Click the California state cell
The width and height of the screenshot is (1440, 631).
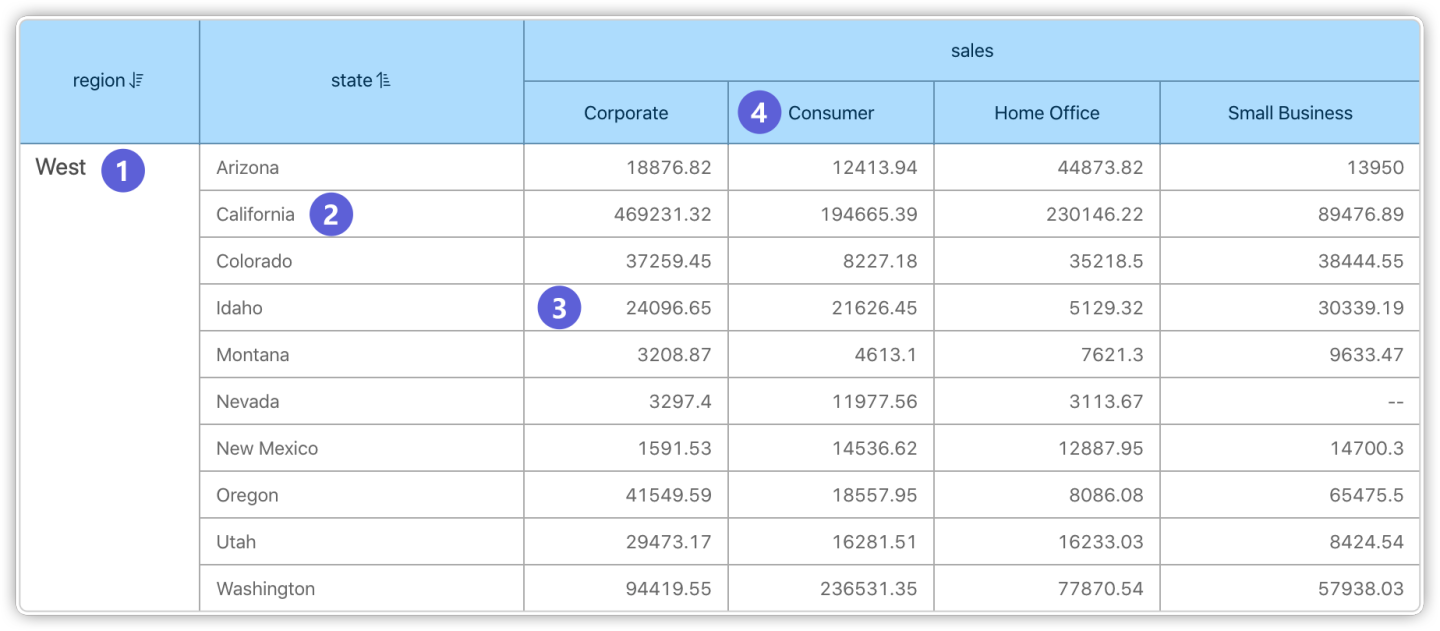(256, 214)
